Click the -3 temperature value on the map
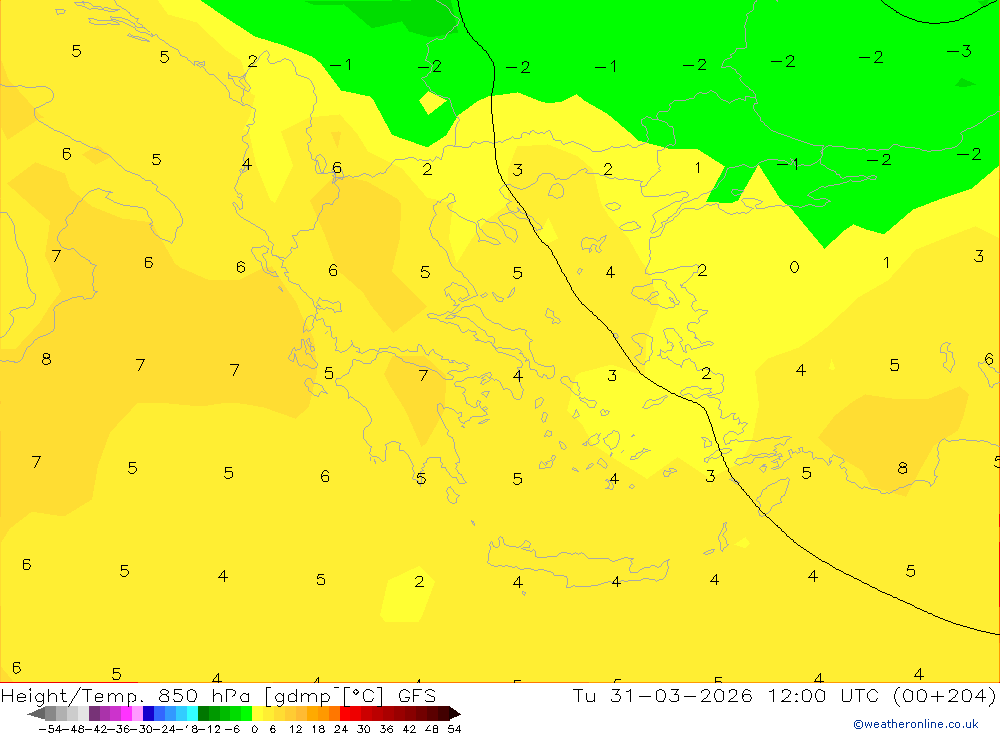This screenshot has width=1000, height=733. pos(959,51)
